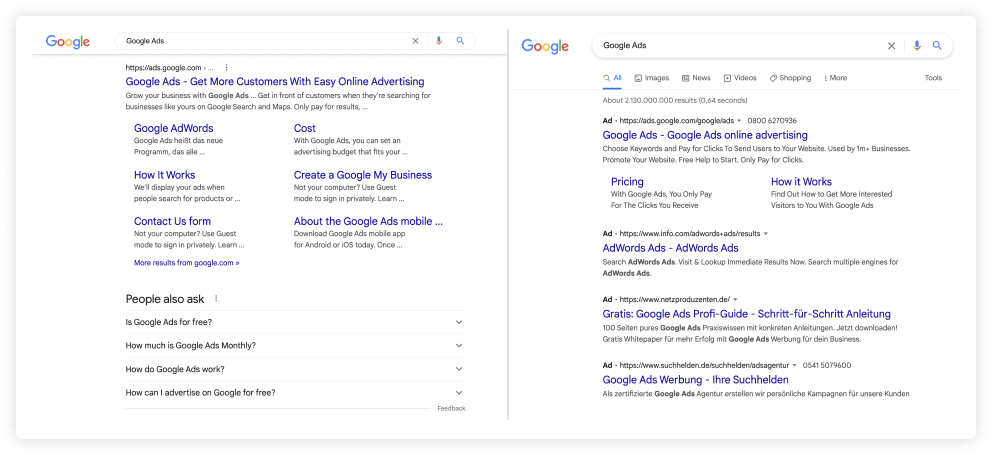Open 'Google Ads - Get More Customers' result
This screenshot has height=455, width=992.
[275, 82]
